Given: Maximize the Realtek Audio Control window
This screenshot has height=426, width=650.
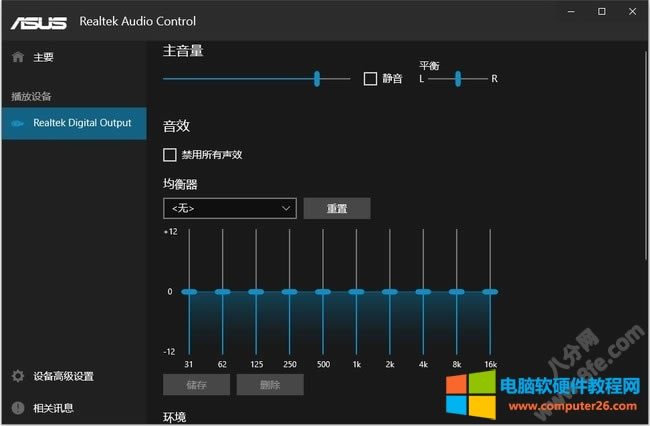Looking at the screenshot, I should tap(602, 12).
